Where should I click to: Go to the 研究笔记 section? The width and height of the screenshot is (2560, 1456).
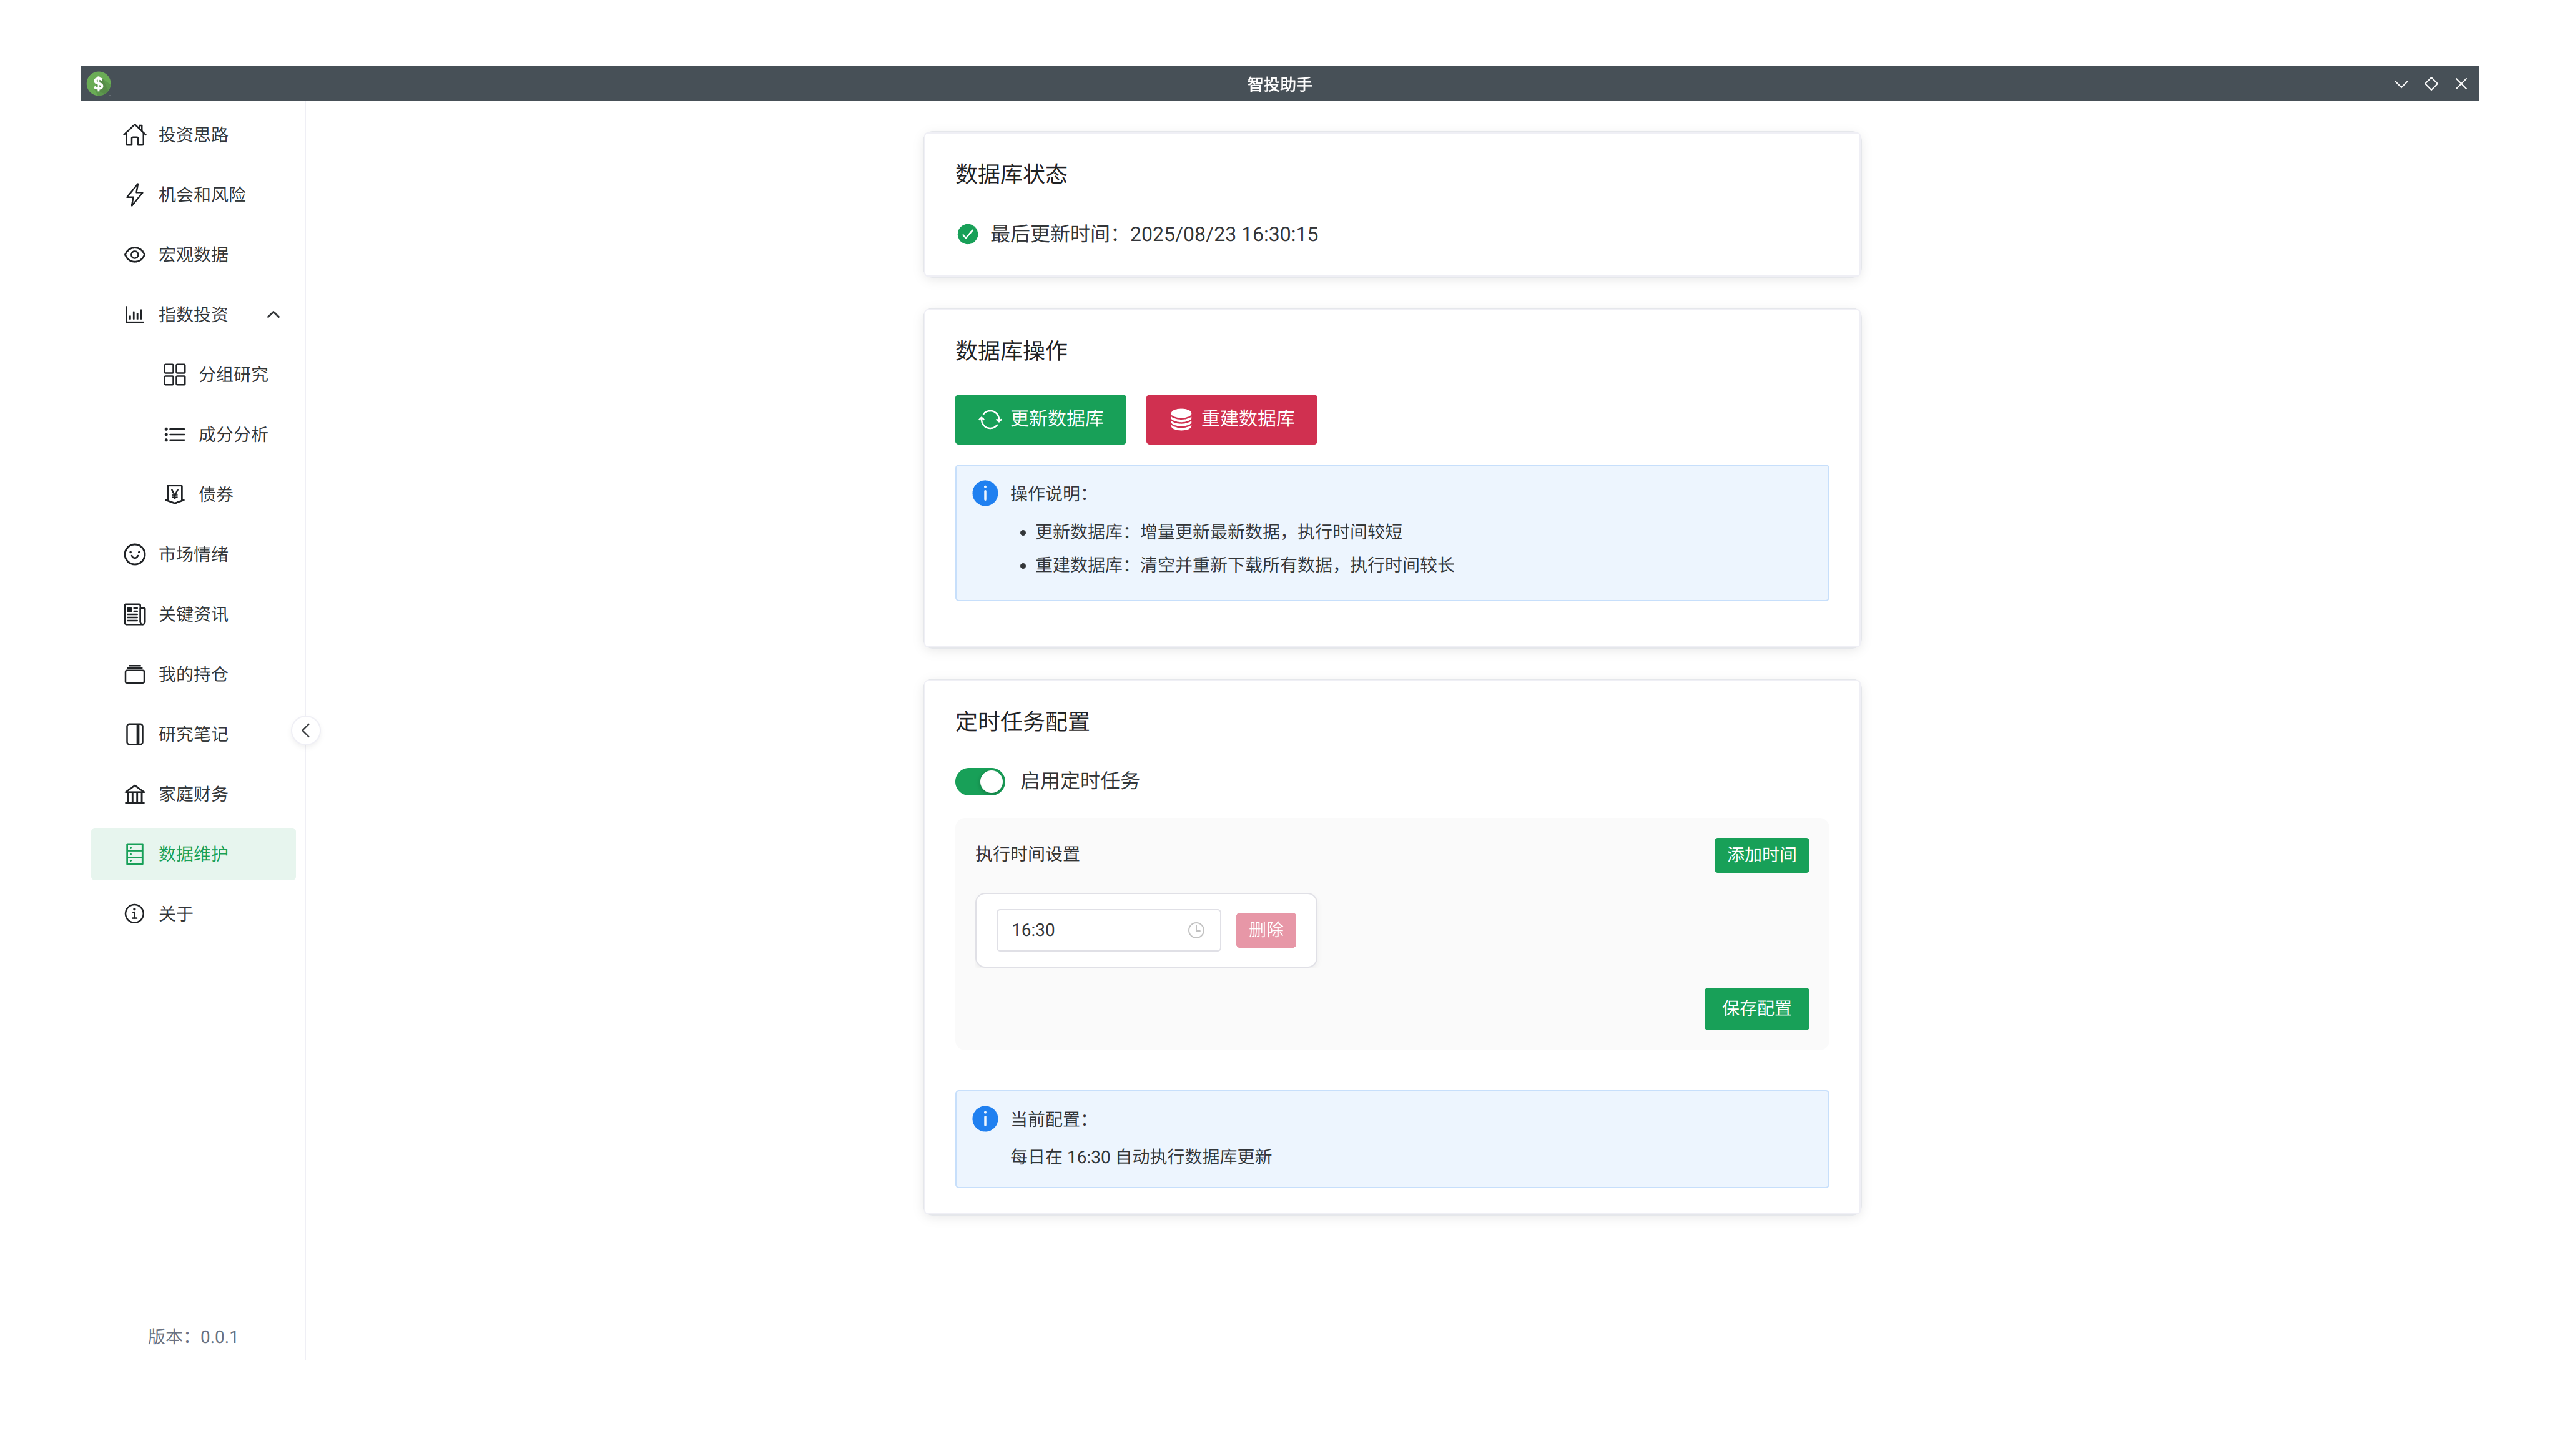(x=193, y=734)
